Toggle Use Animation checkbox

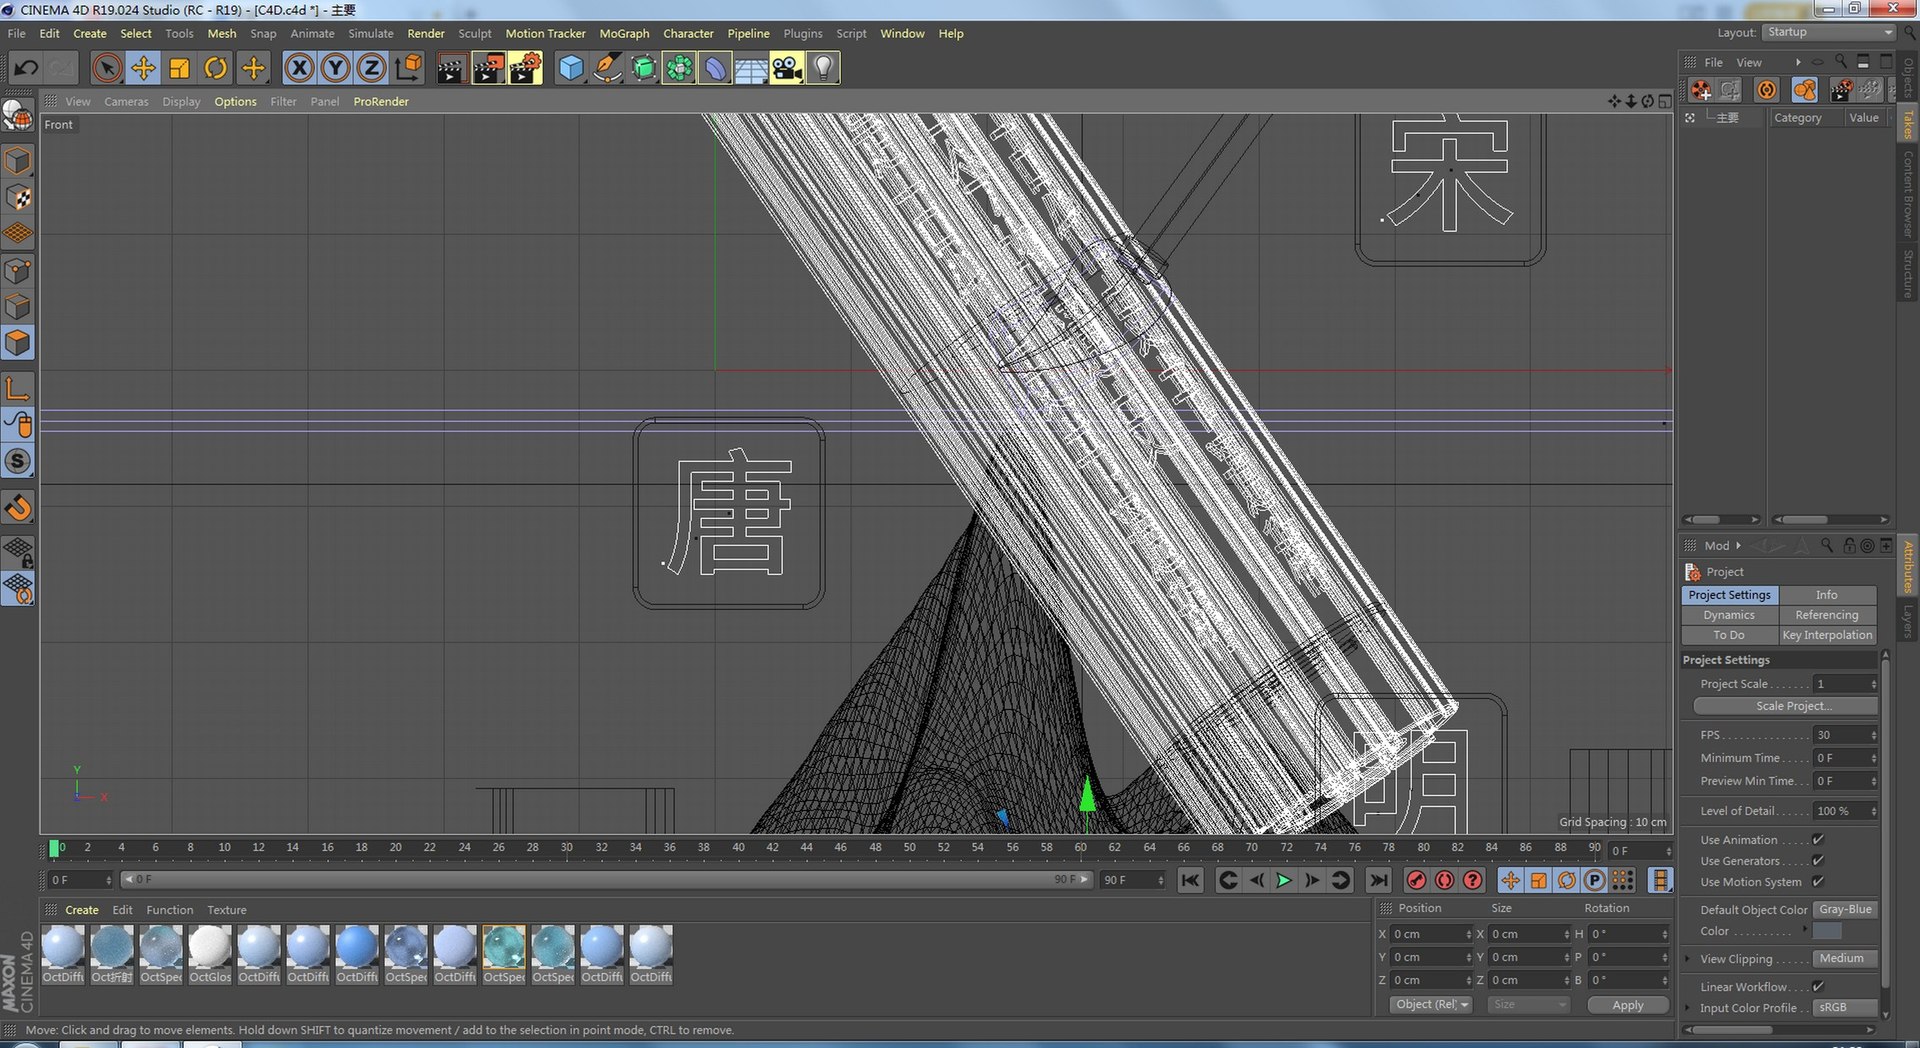pyautogui.click(x=1818, y=840)
